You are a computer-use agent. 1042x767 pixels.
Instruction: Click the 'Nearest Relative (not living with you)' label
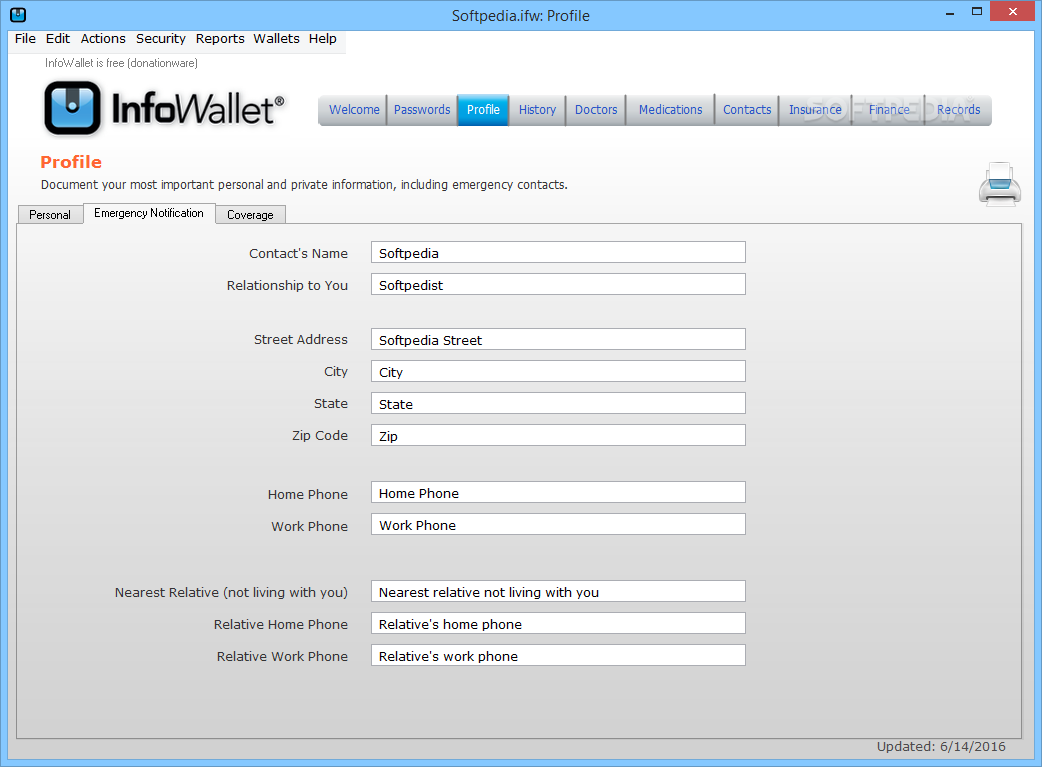tap(231, 592)
